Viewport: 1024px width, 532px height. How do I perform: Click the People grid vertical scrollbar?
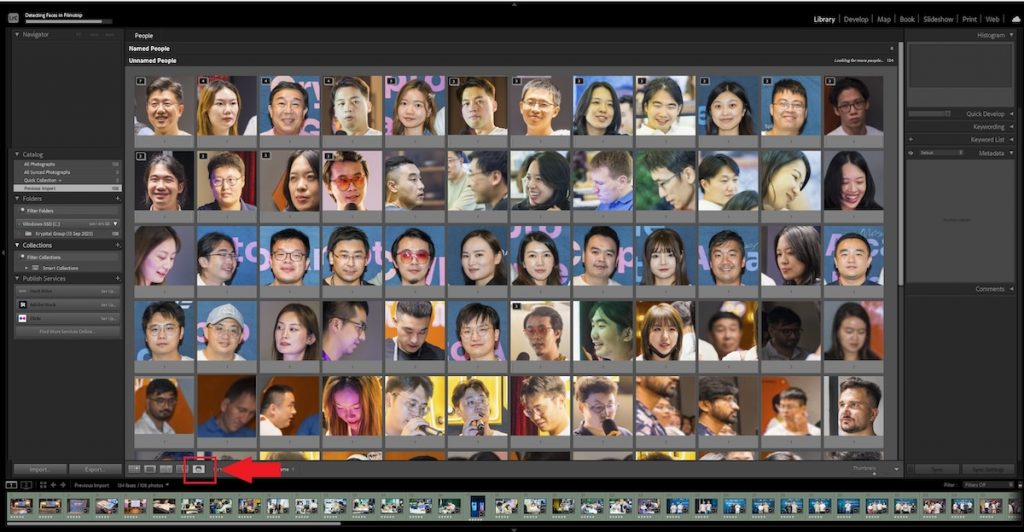pyautogui.click(x=901, y=163)
